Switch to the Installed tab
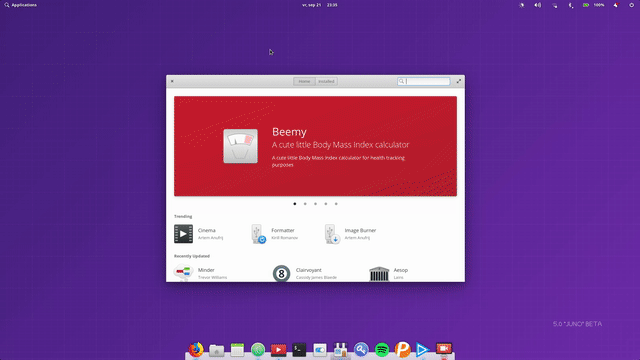The height and width of the screenshot is (360, 640). [326, 81]
